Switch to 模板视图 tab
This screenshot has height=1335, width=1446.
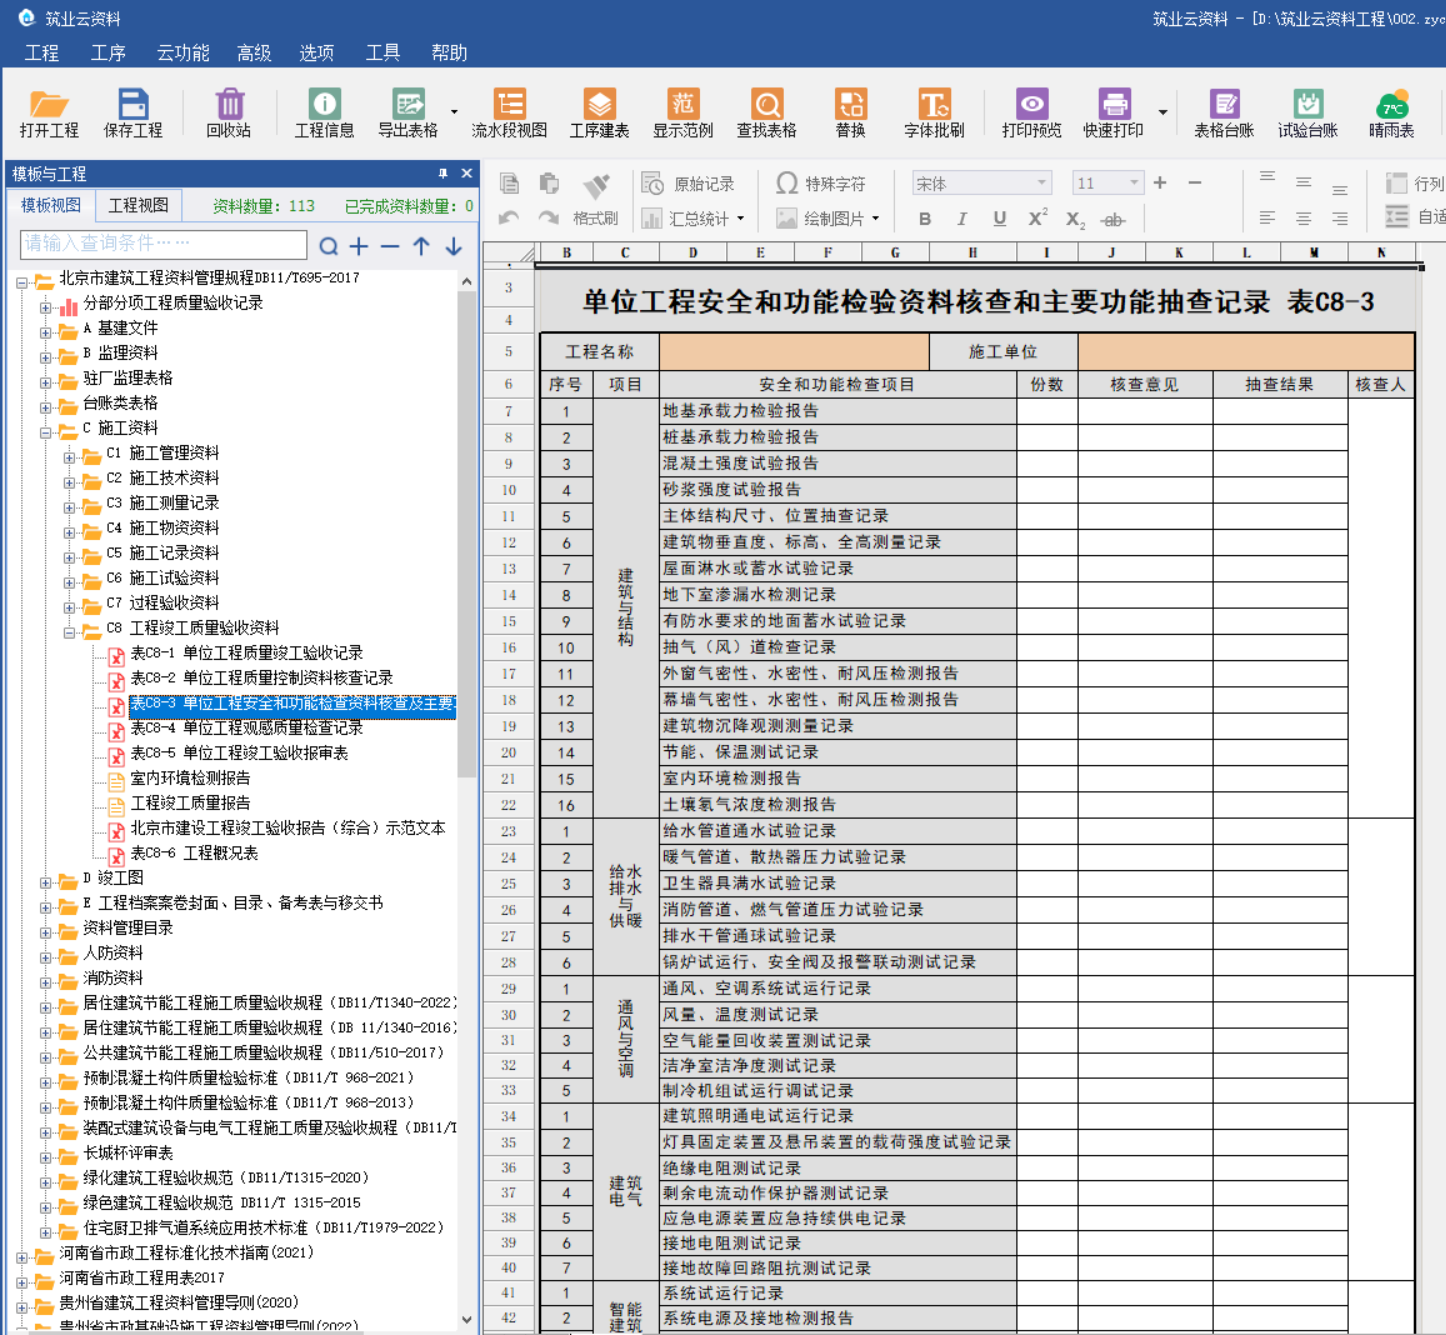click(51, 205)
